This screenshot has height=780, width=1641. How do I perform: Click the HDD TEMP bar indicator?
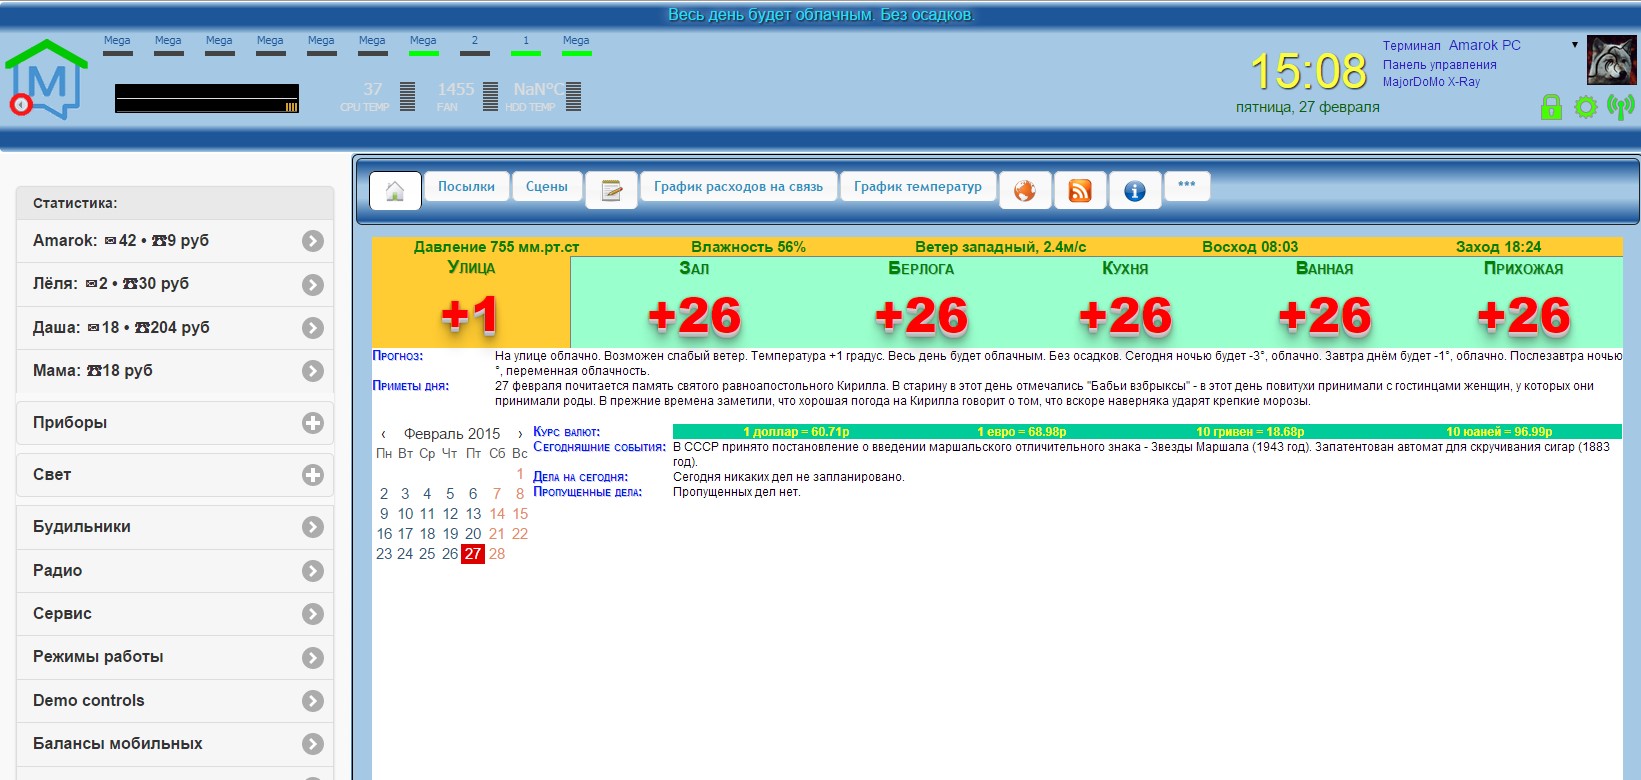[573, 96]
